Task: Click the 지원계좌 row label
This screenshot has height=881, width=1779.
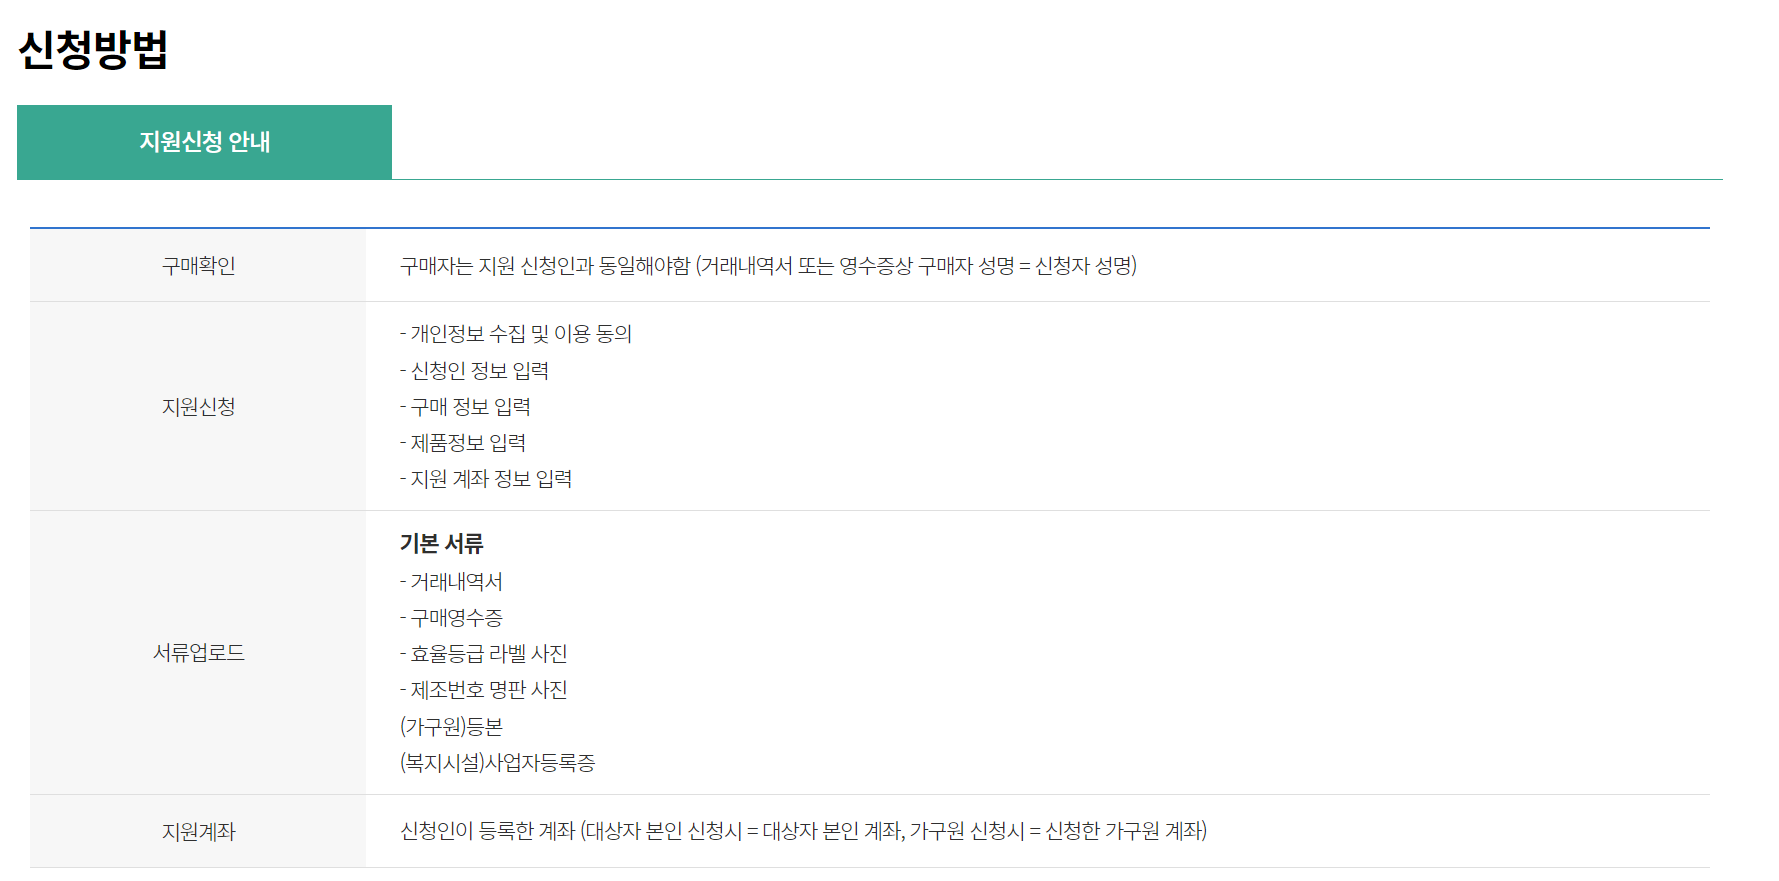Action: (197, 830)
